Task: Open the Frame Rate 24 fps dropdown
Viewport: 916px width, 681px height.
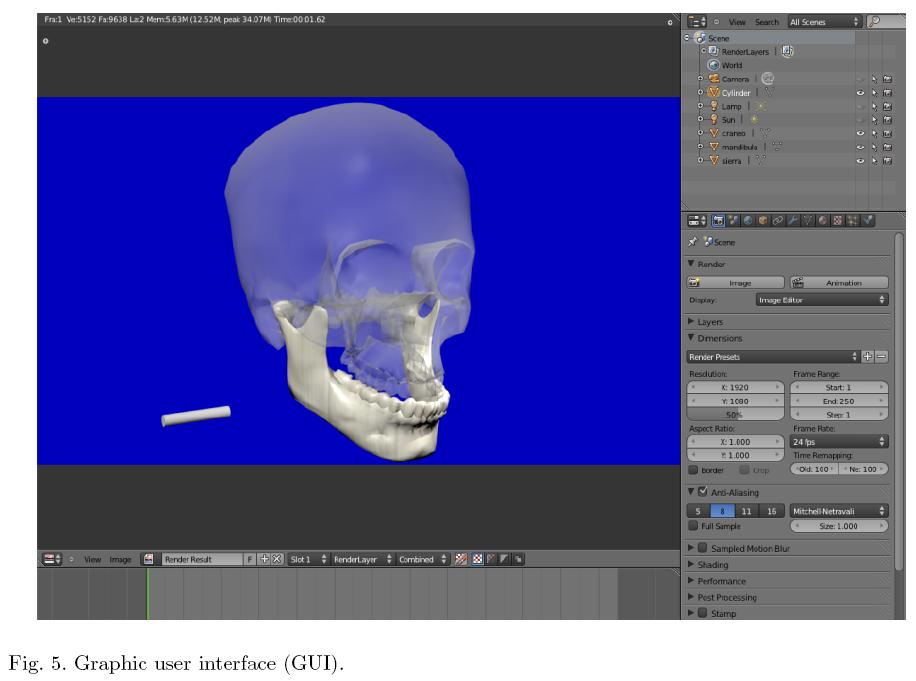Action: pyautogui.click(x=838, y=441)
